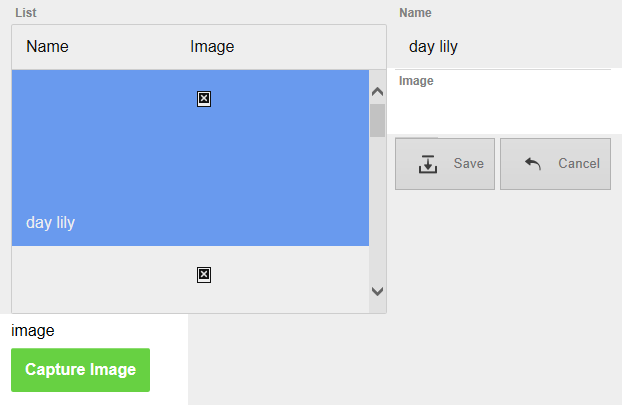Screen dimensions: 622x405
Task: Click the day lily text in list
Action: pos(50,223)
